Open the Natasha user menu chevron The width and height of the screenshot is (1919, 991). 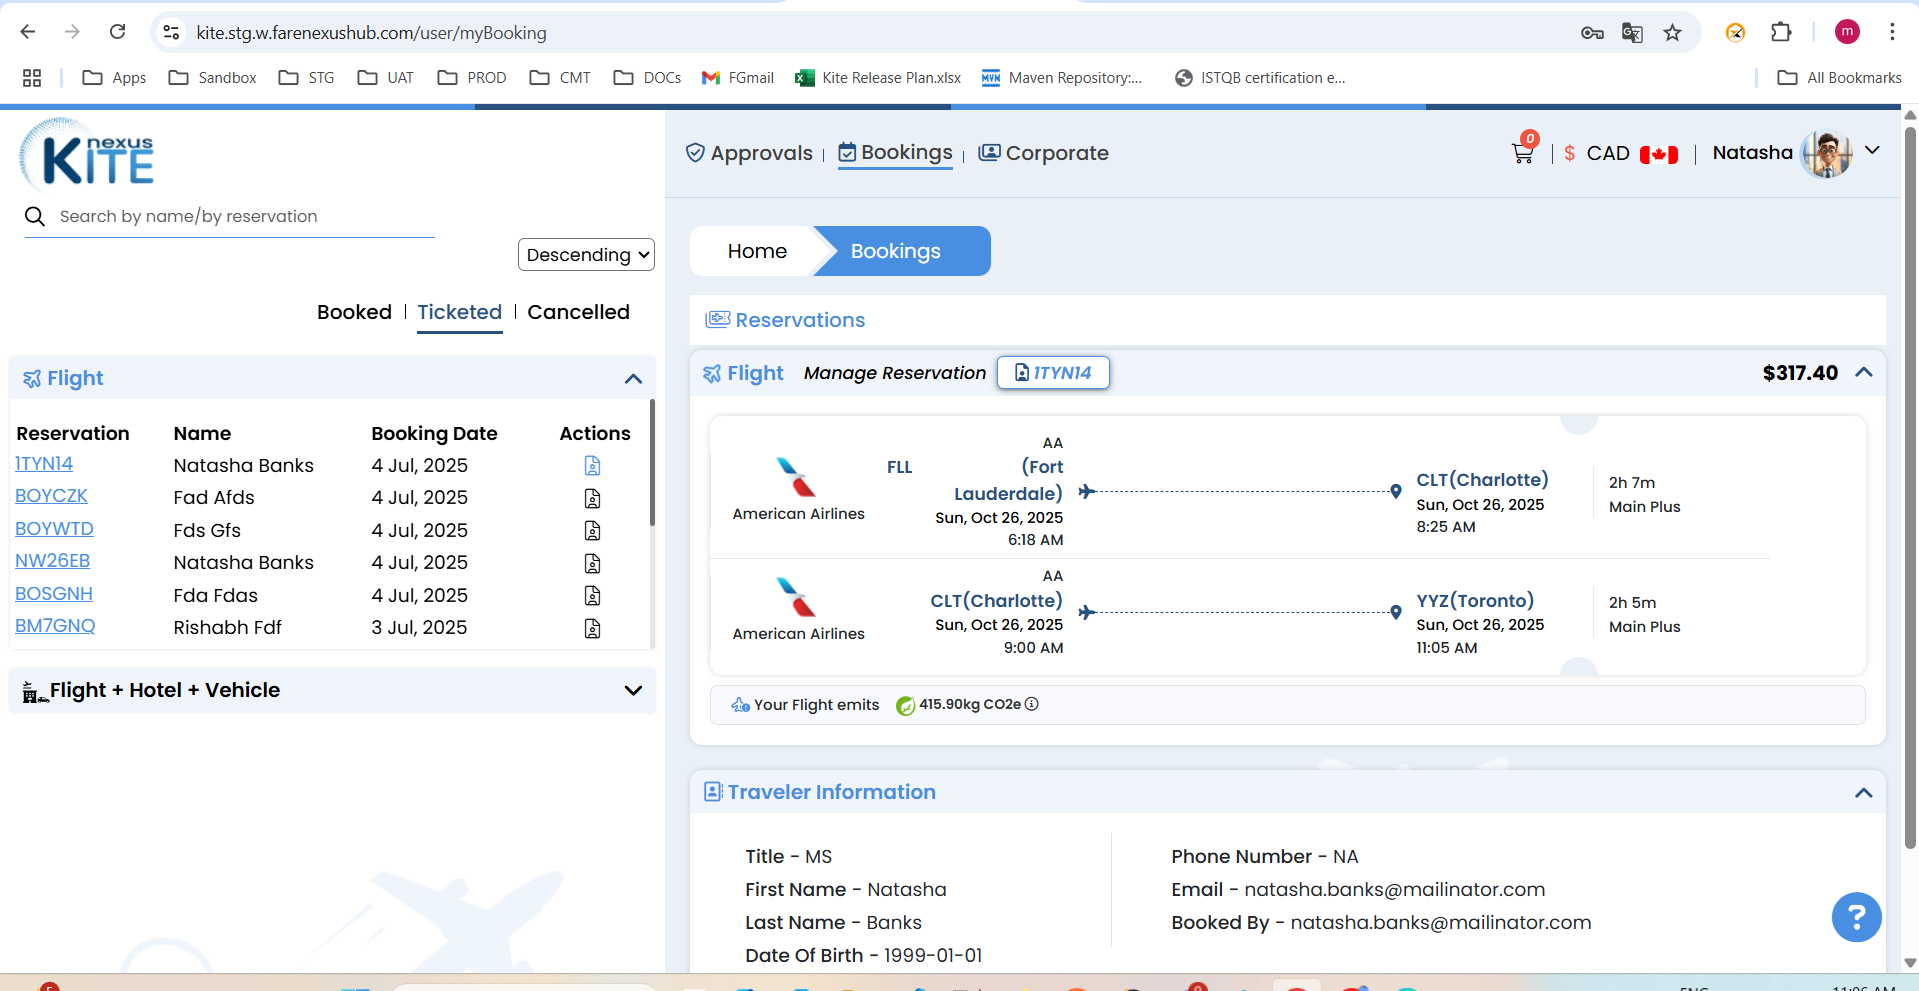(x=1873, y=151)
